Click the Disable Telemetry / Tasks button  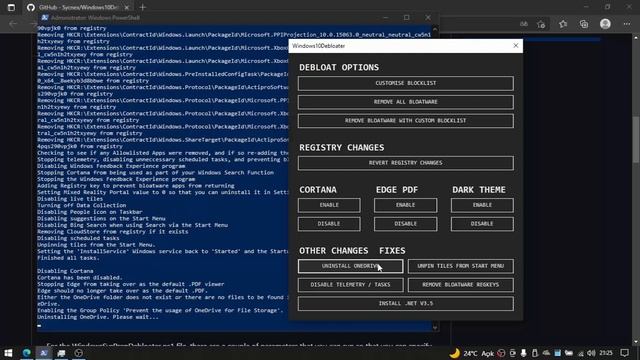pyautogui.click(x=350, y=285)
